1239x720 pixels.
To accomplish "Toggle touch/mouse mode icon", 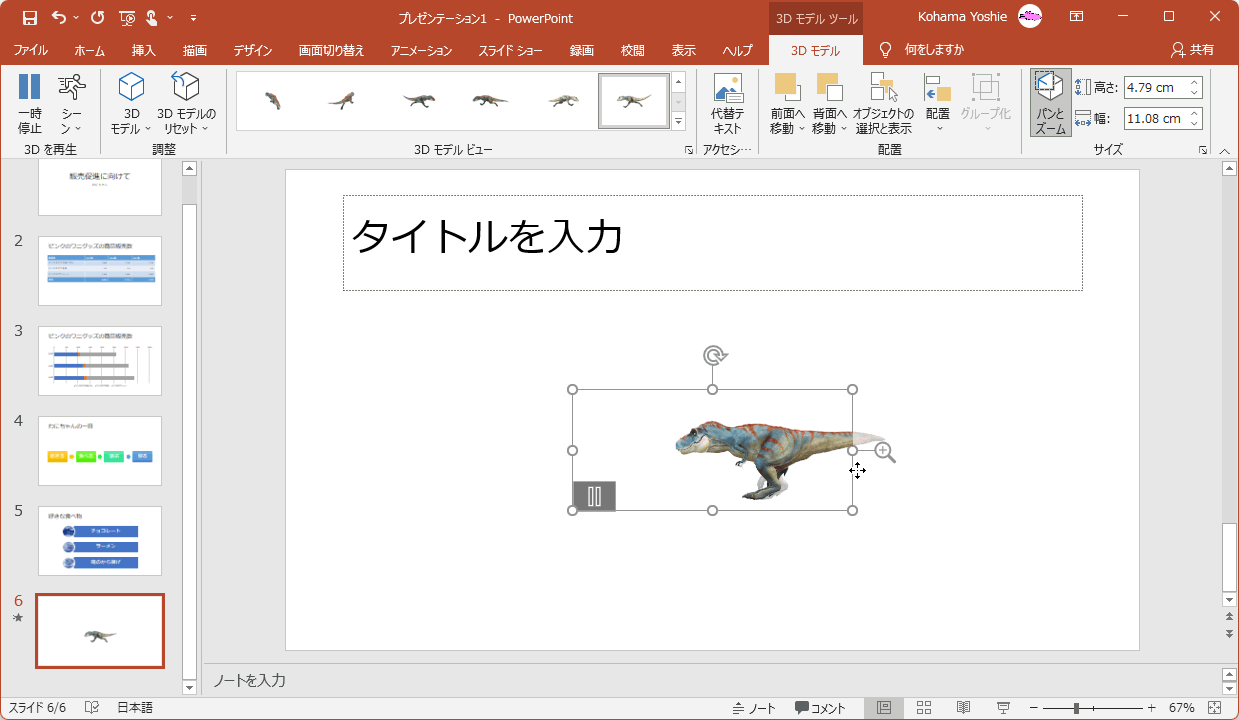I will click(x=153, y=17).
